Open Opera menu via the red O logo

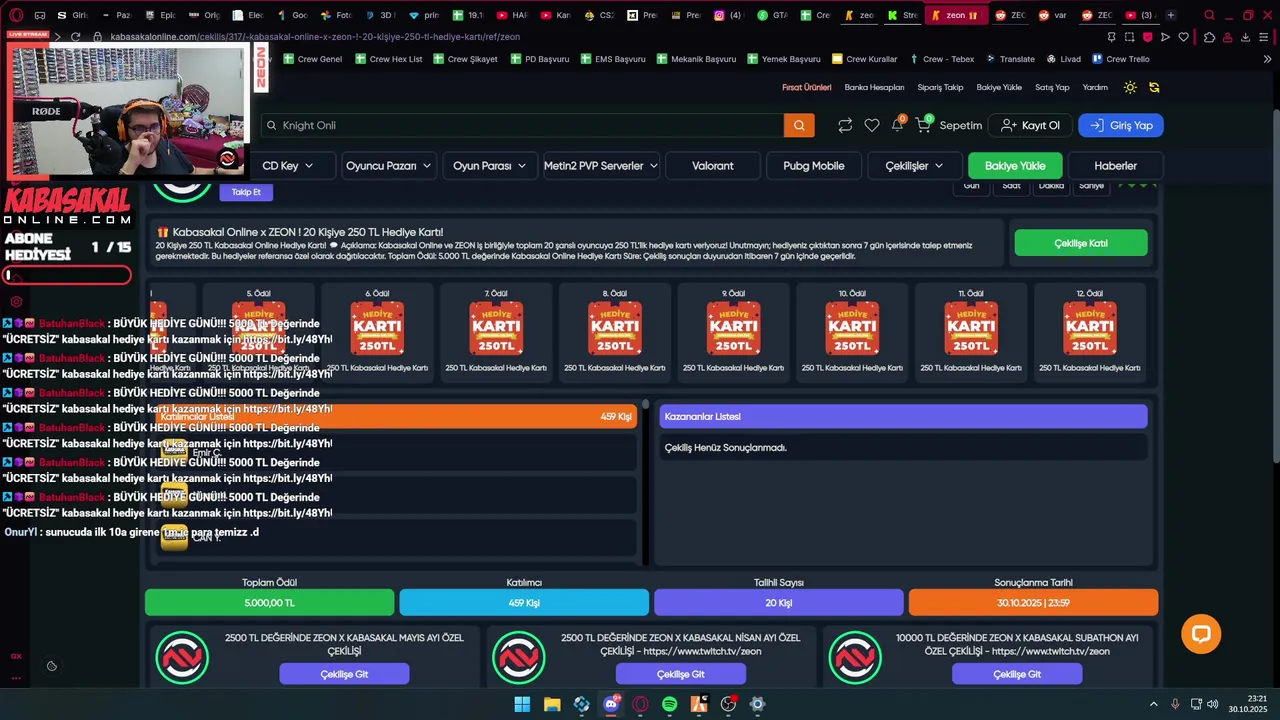point(16,15)
